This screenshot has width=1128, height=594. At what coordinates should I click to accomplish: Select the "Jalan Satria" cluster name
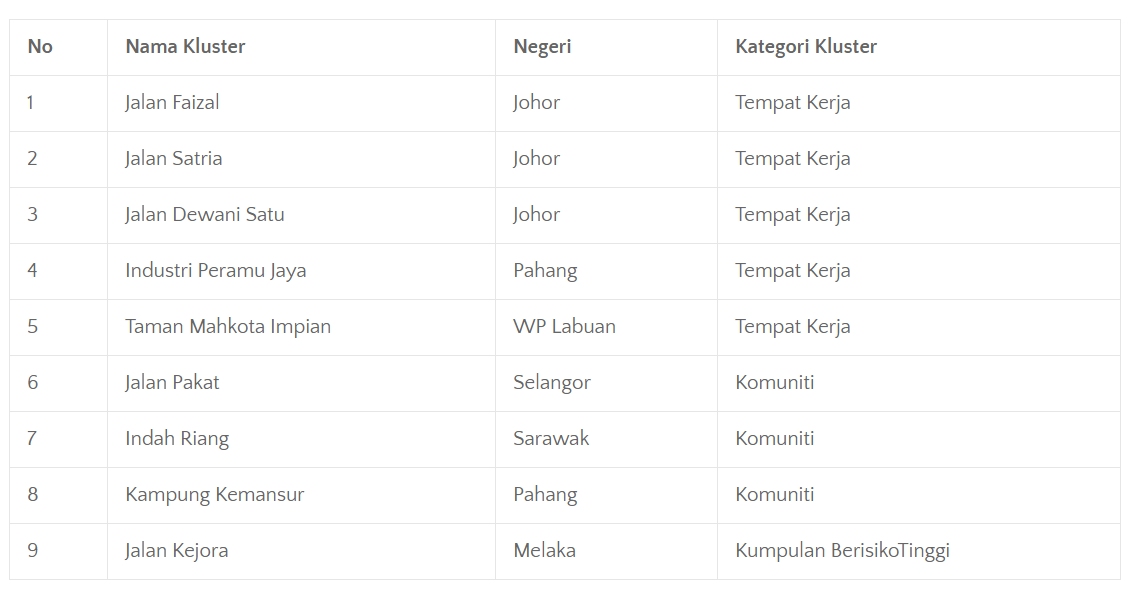[173, 159]
